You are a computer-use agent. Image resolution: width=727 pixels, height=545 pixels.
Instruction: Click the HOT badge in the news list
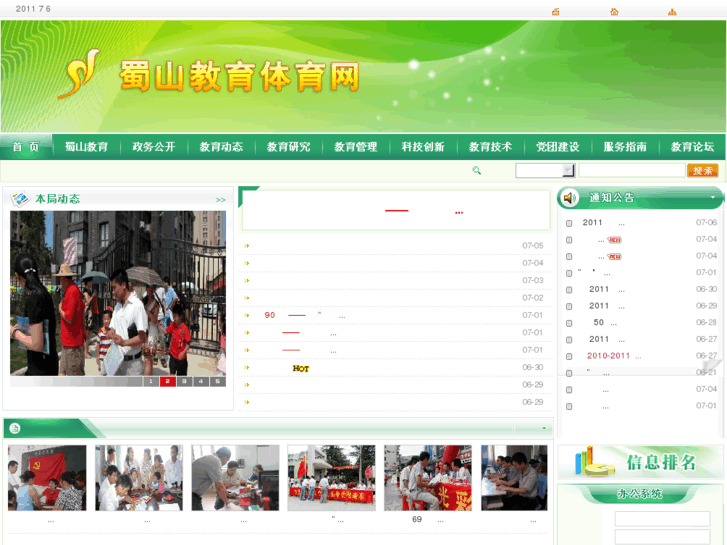300,368
